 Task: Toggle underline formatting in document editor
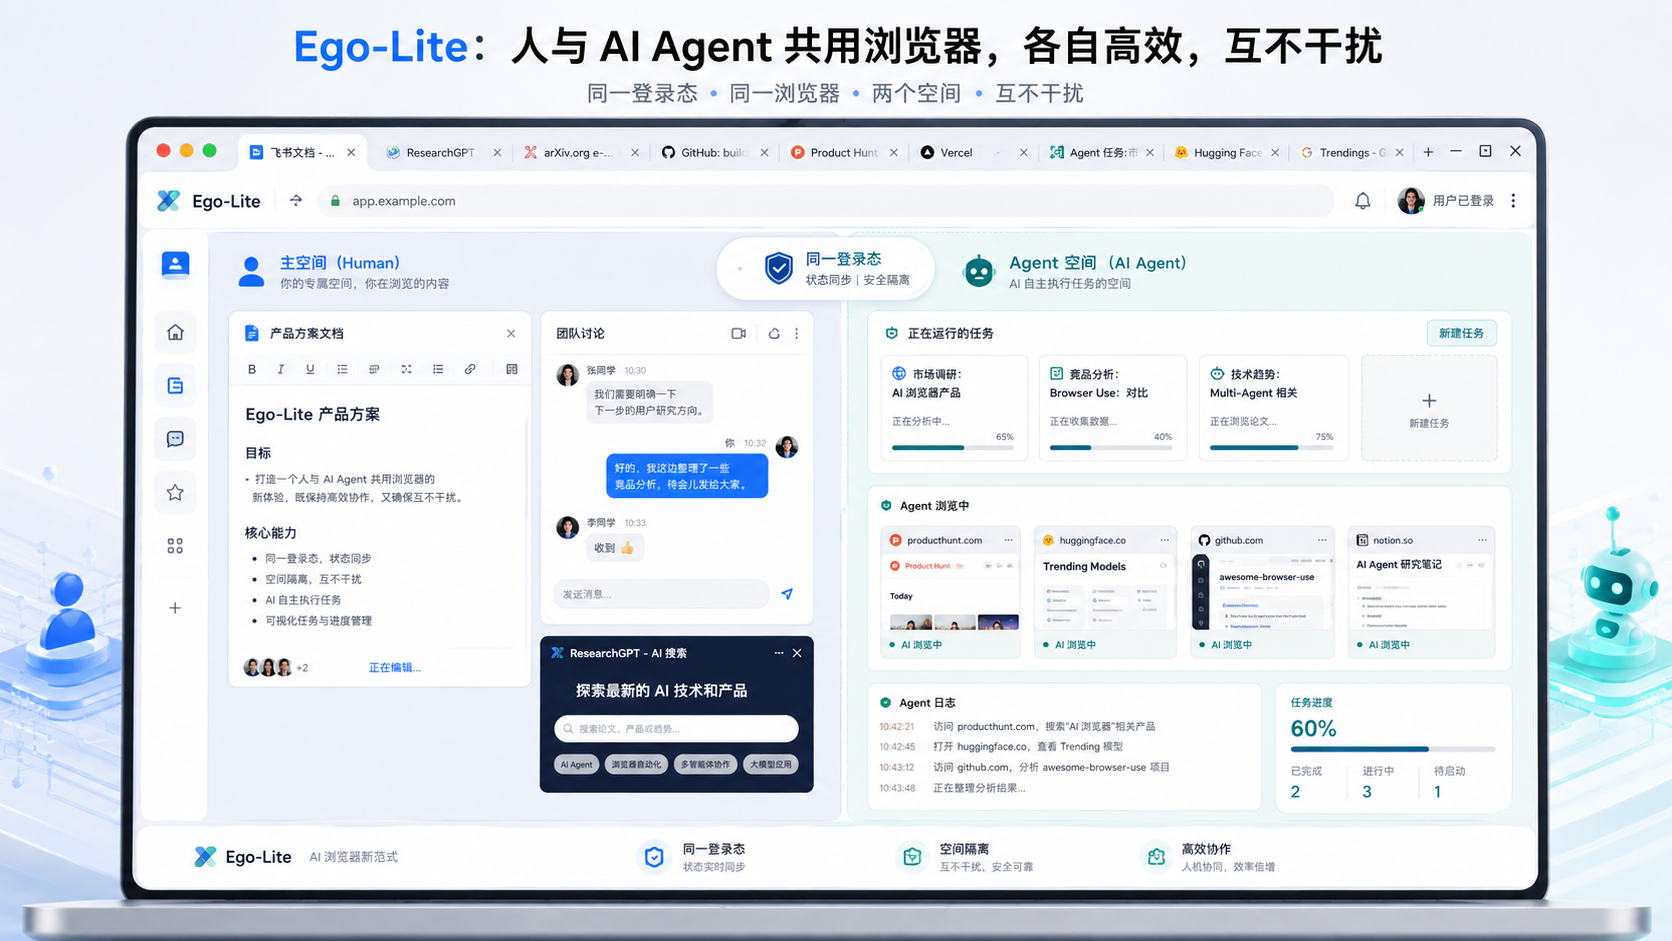click(310, 369)
